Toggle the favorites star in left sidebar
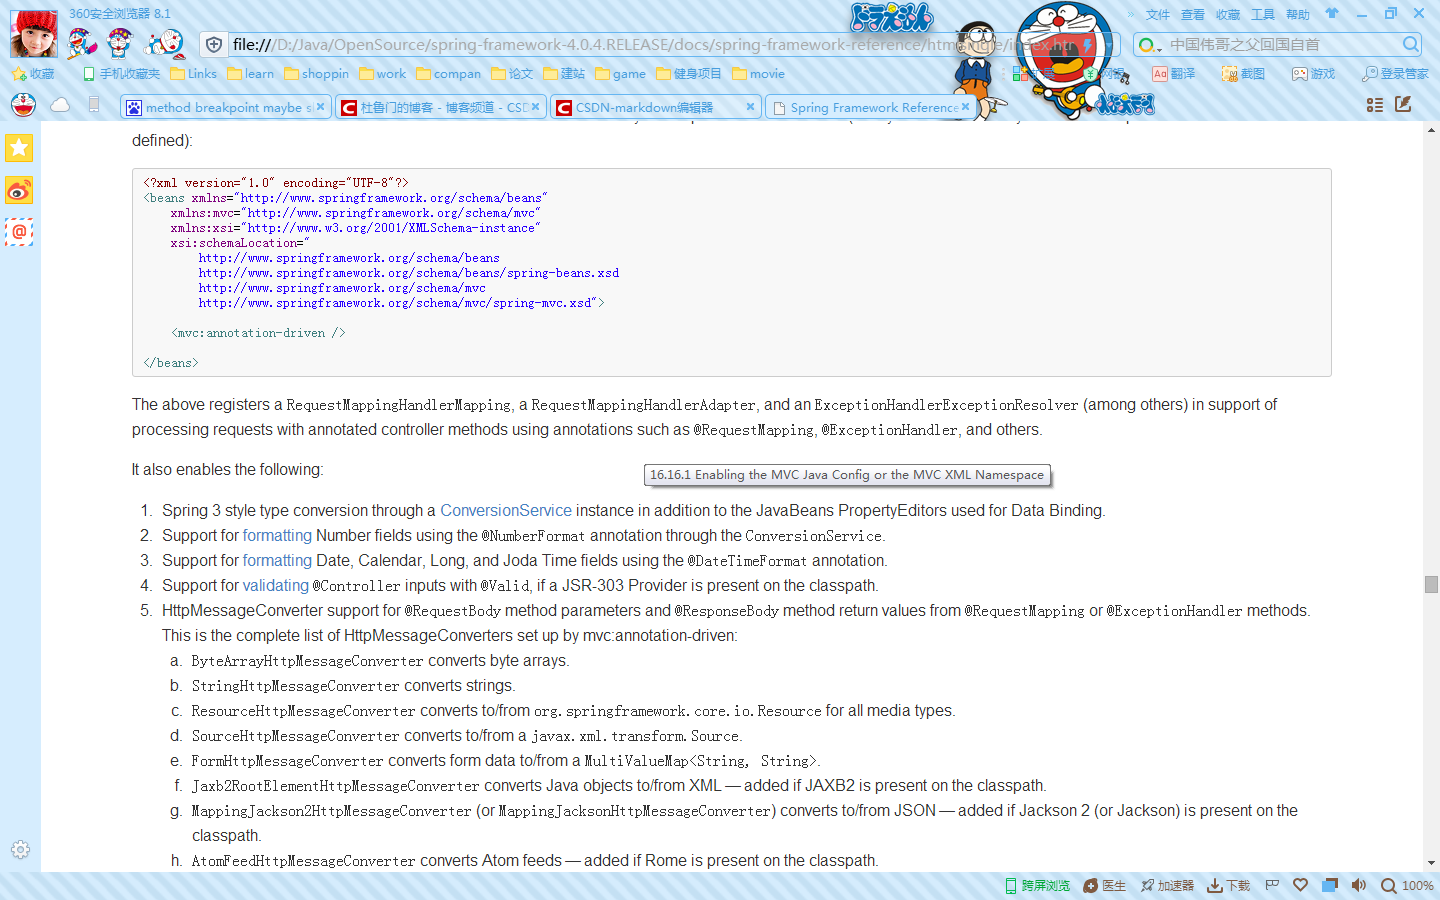The image size is (1440, 900). coord(17,147)
